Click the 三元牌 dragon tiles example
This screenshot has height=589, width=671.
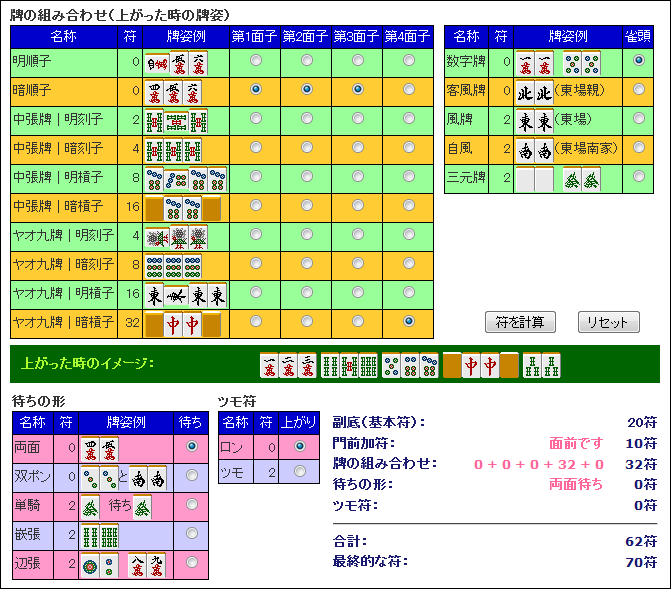tap(558, 179)
